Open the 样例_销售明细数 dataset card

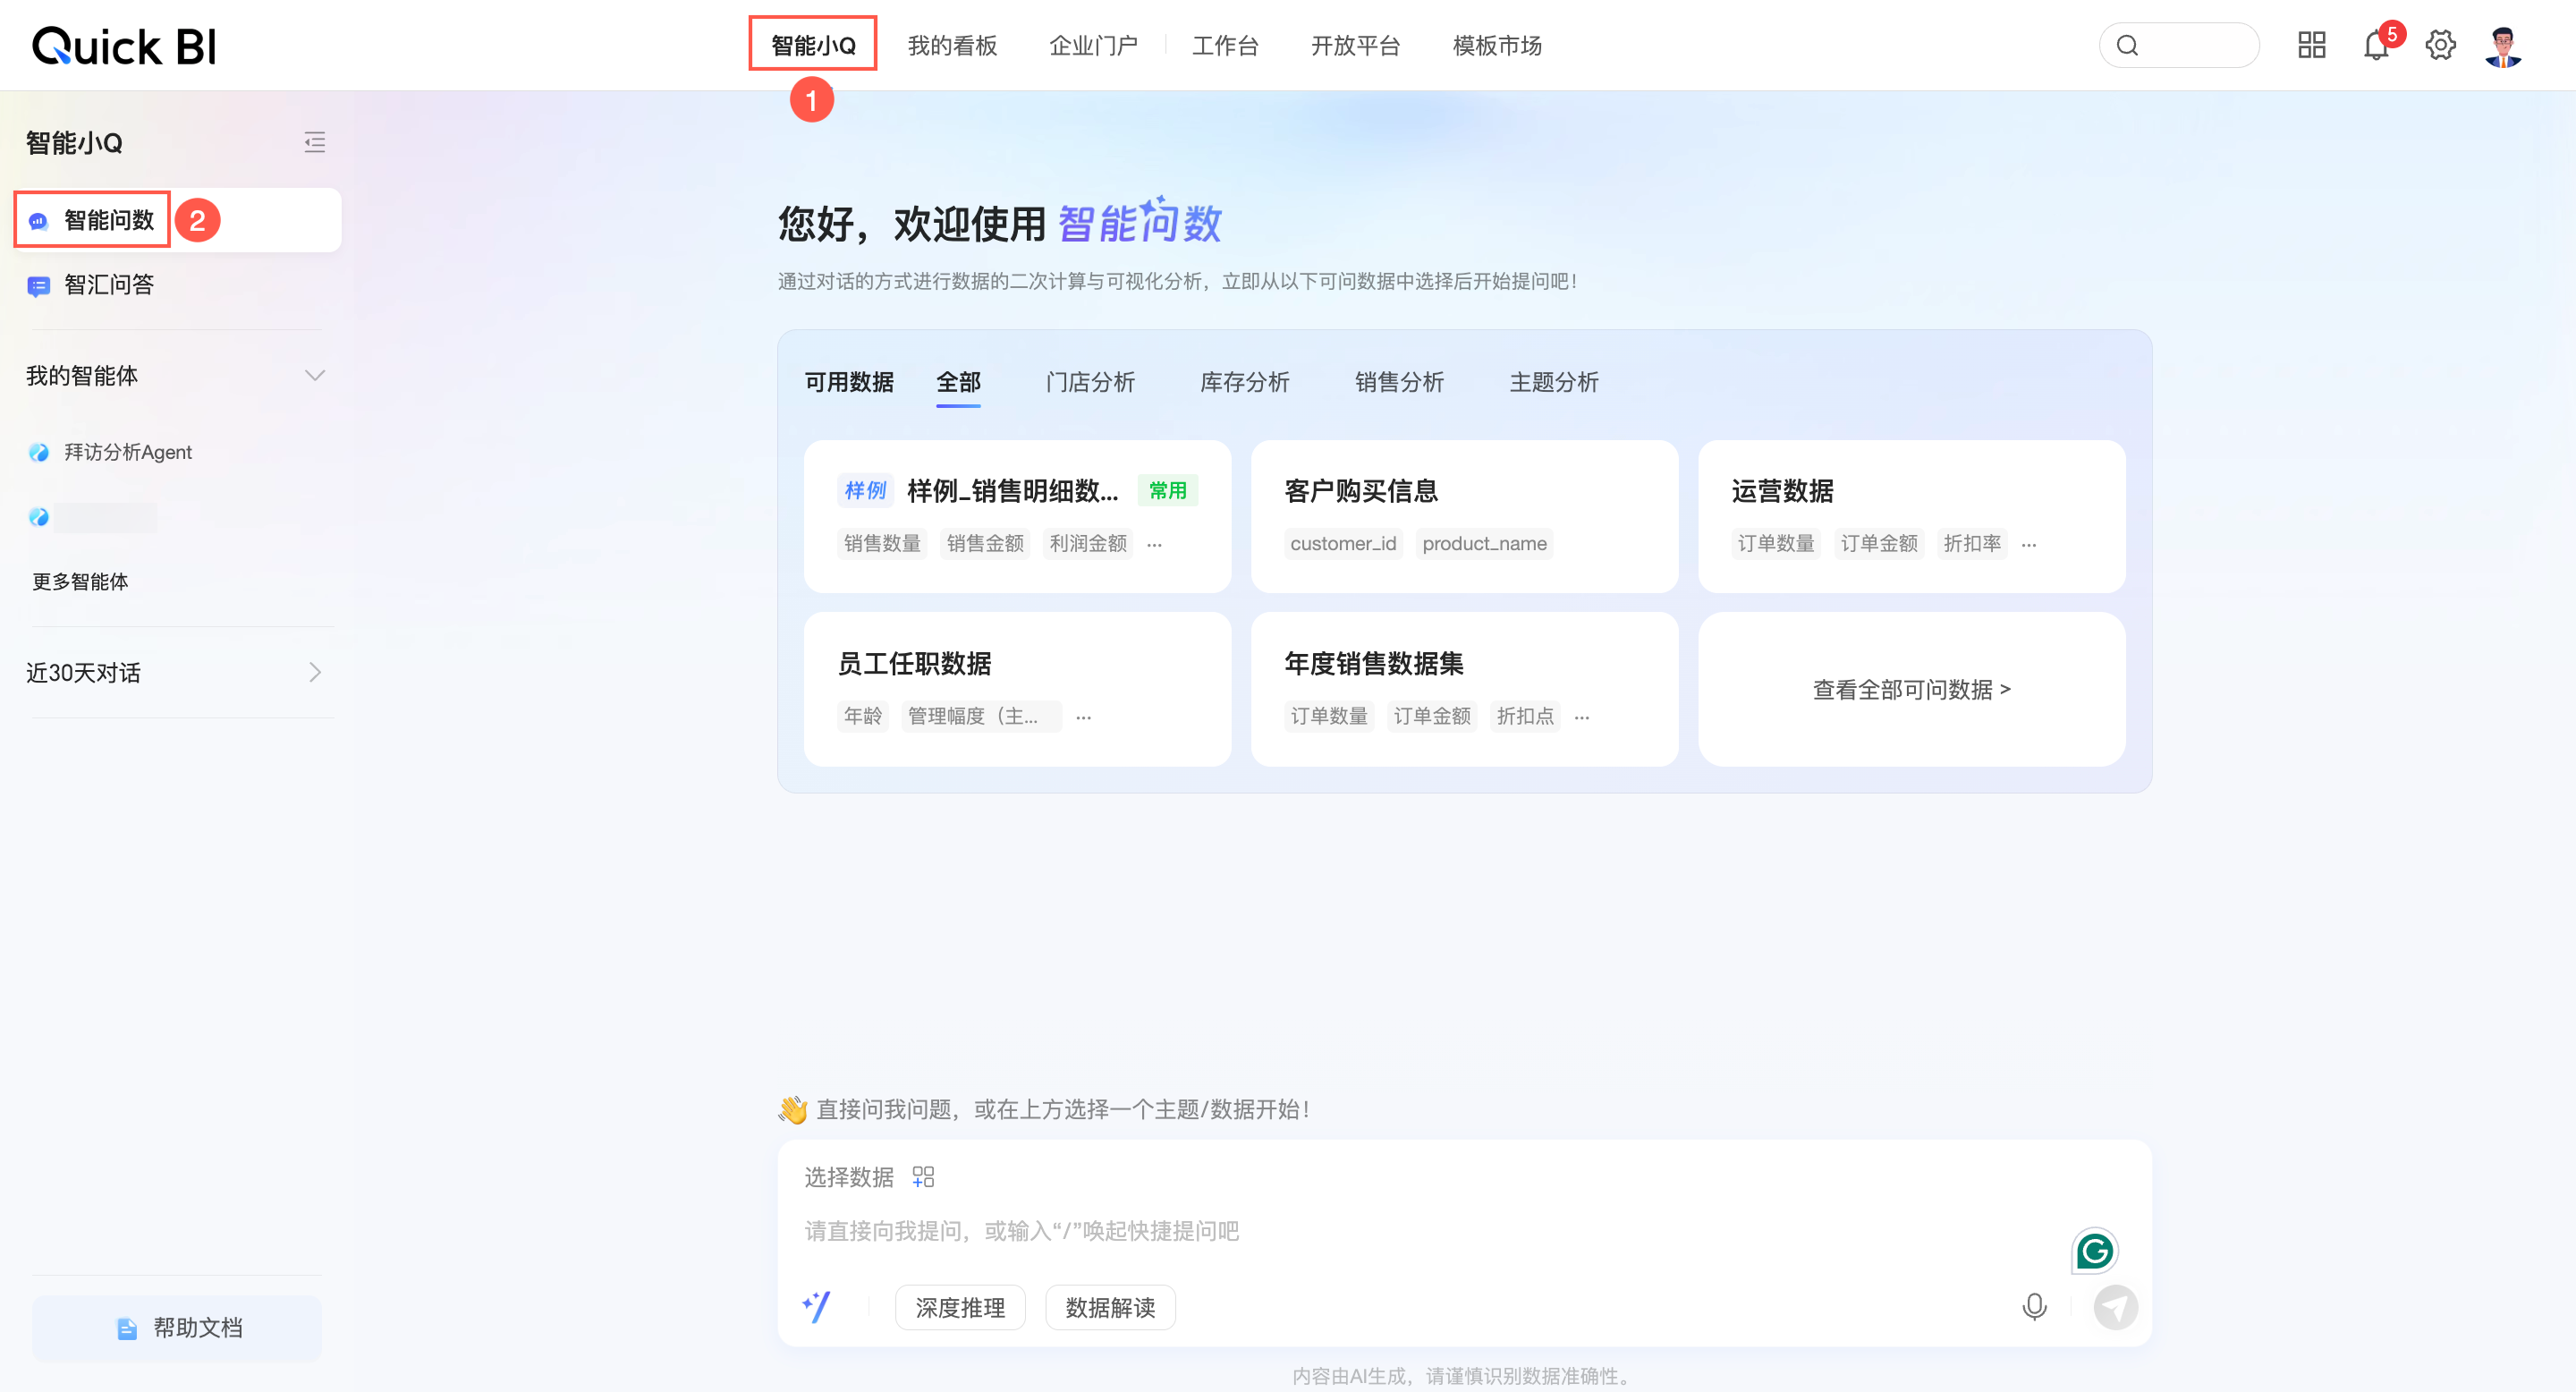point(1017,516)
